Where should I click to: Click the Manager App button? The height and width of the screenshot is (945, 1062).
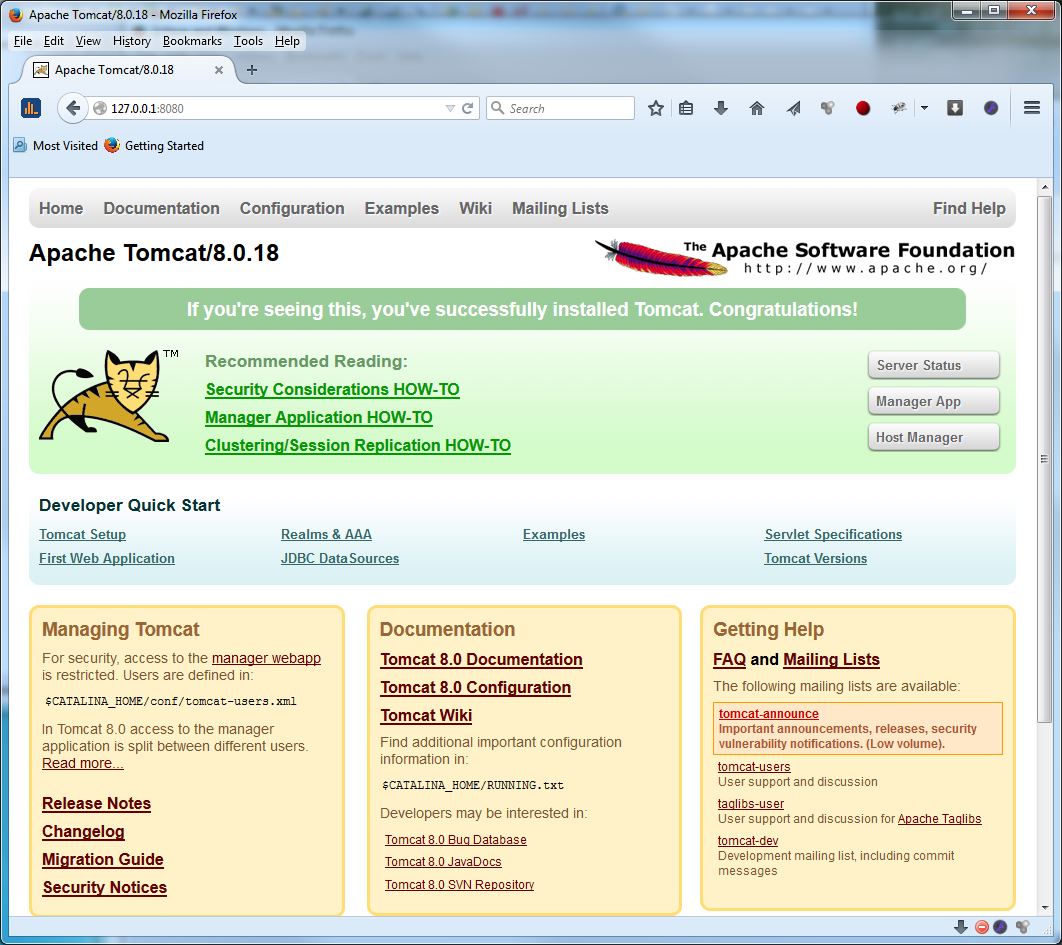pyautogui.click(x=933, y=401)
